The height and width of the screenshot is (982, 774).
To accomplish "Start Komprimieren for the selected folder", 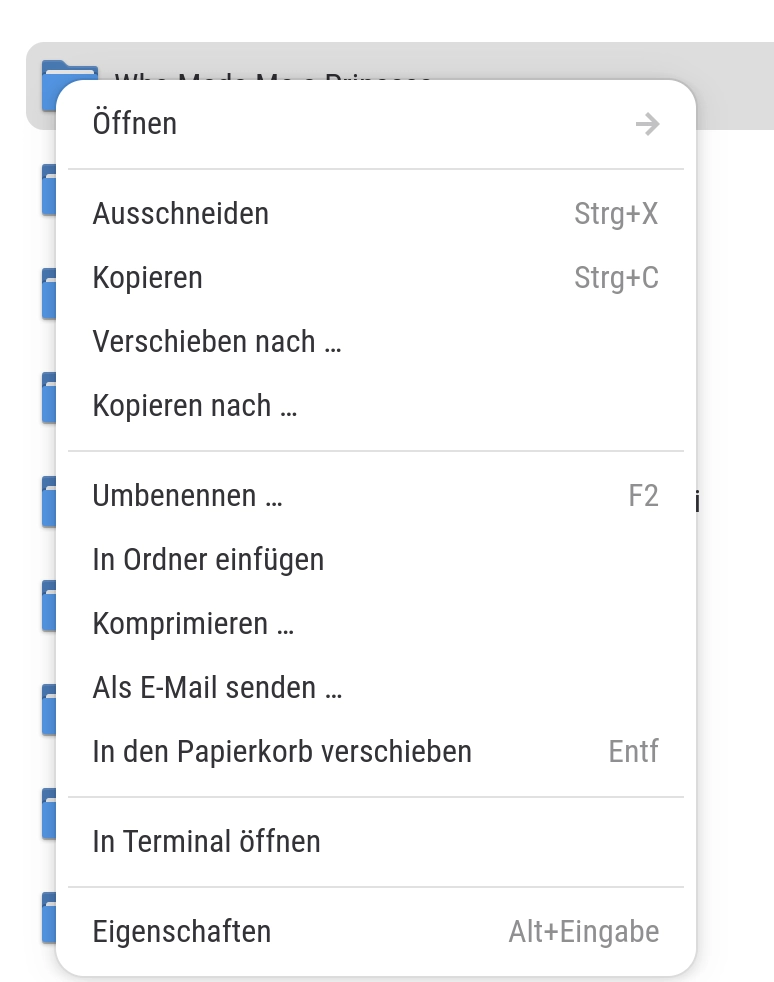I will coord(193,623).
